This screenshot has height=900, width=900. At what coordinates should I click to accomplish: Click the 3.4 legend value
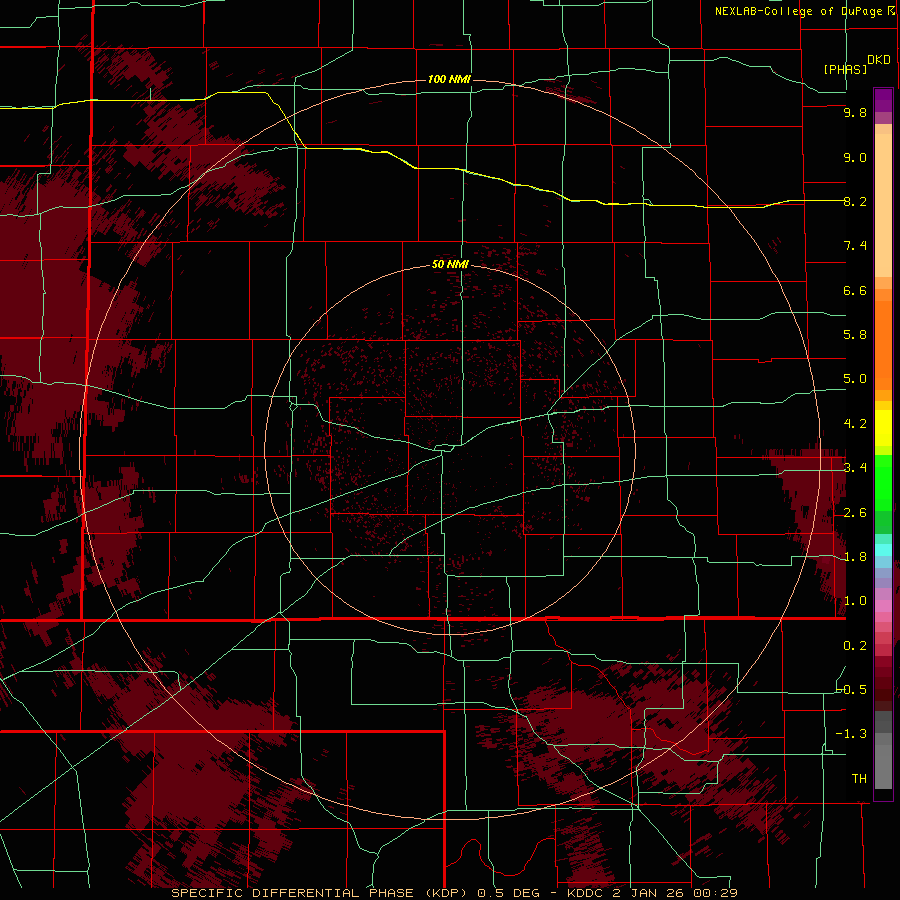coord(855,468)
